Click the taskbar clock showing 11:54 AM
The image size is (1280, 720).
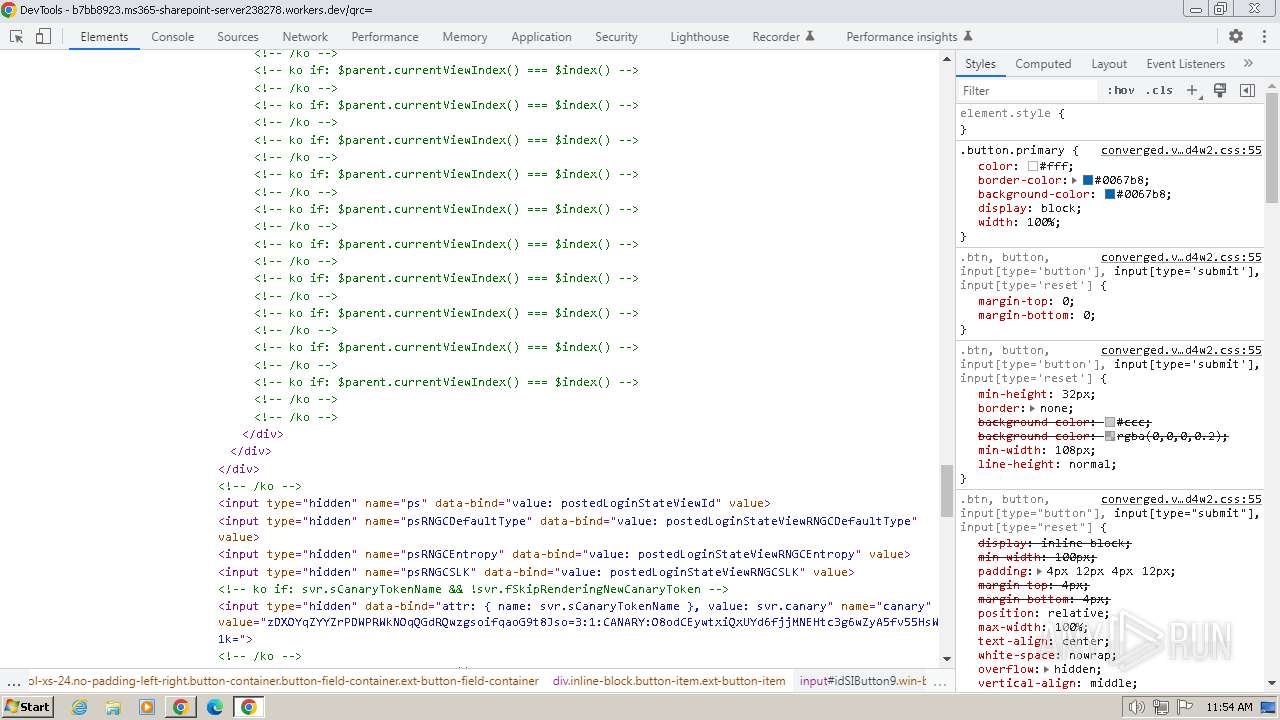pyautogui.click(x=1229, y=707)
